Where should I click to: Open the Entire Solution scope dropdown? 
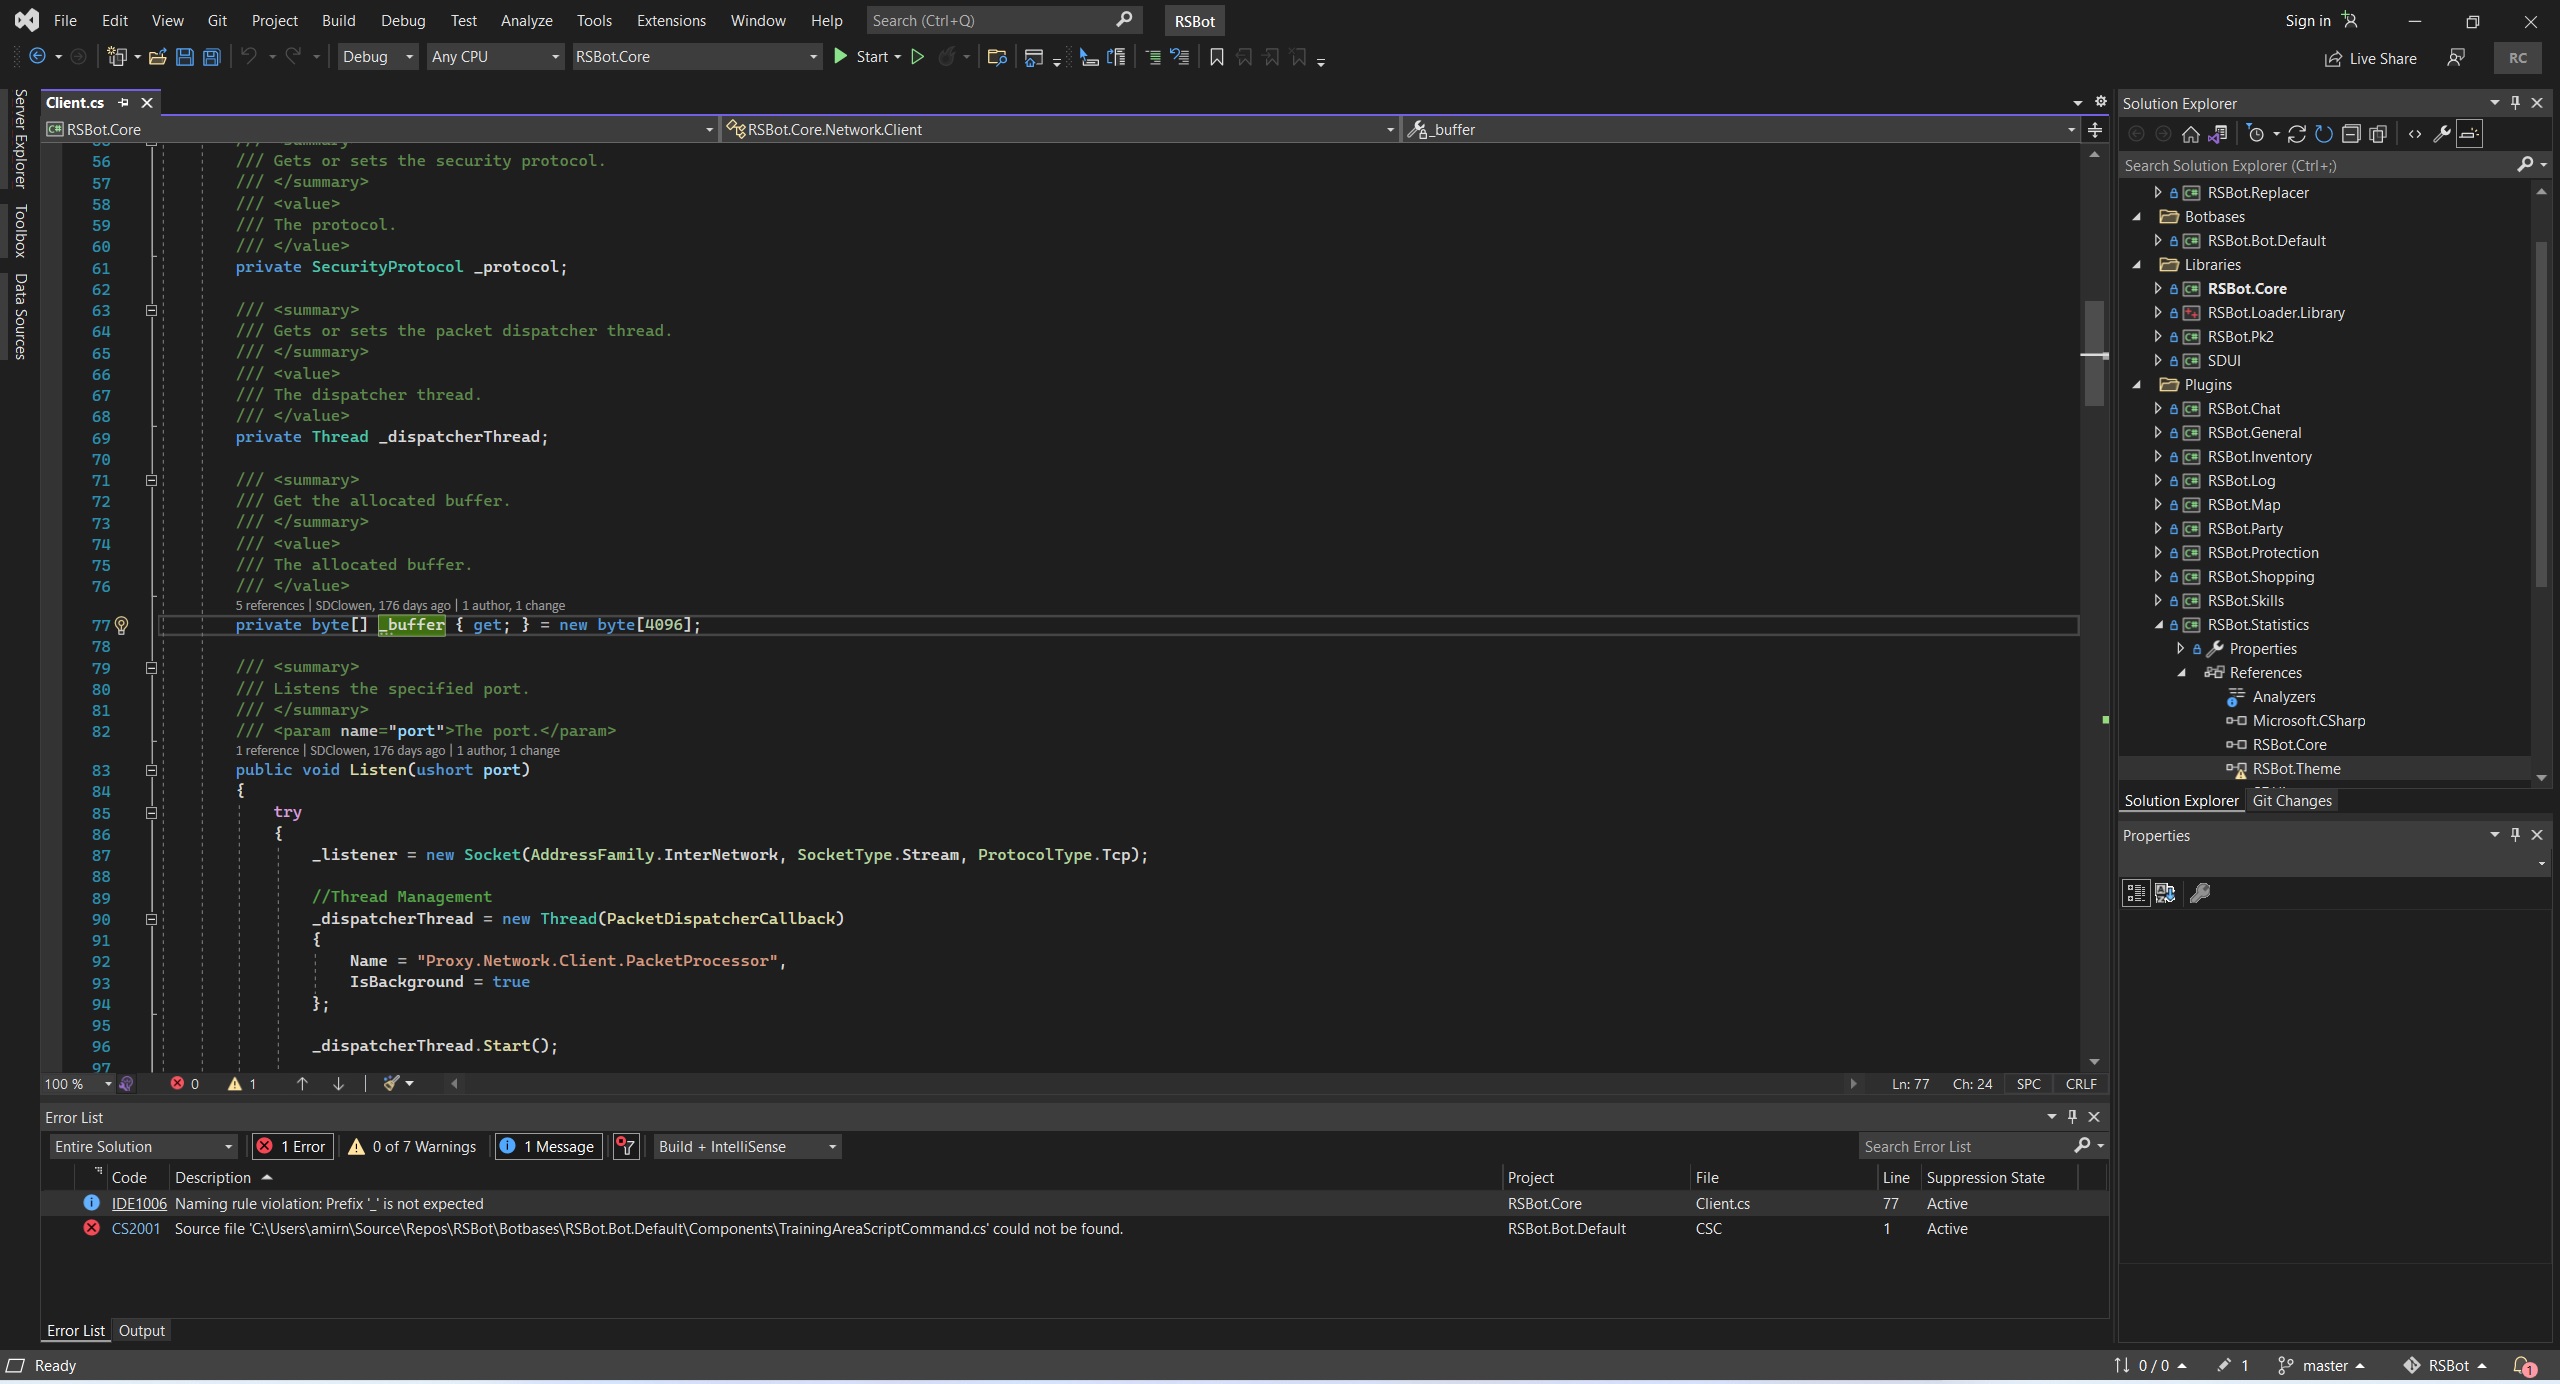click(x=144, y=1147)
